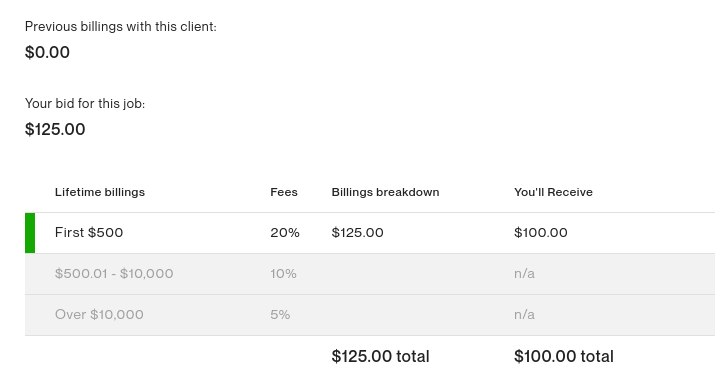This screenshot has height=388, width=727.
Task: Click the Previous billings with this client label
Action: [x=121, y=26]
